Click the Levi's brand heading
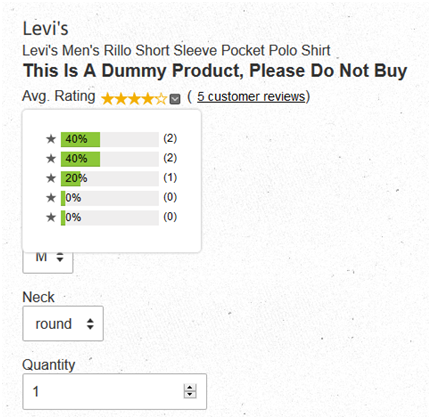429x419 pixels. 45,28
